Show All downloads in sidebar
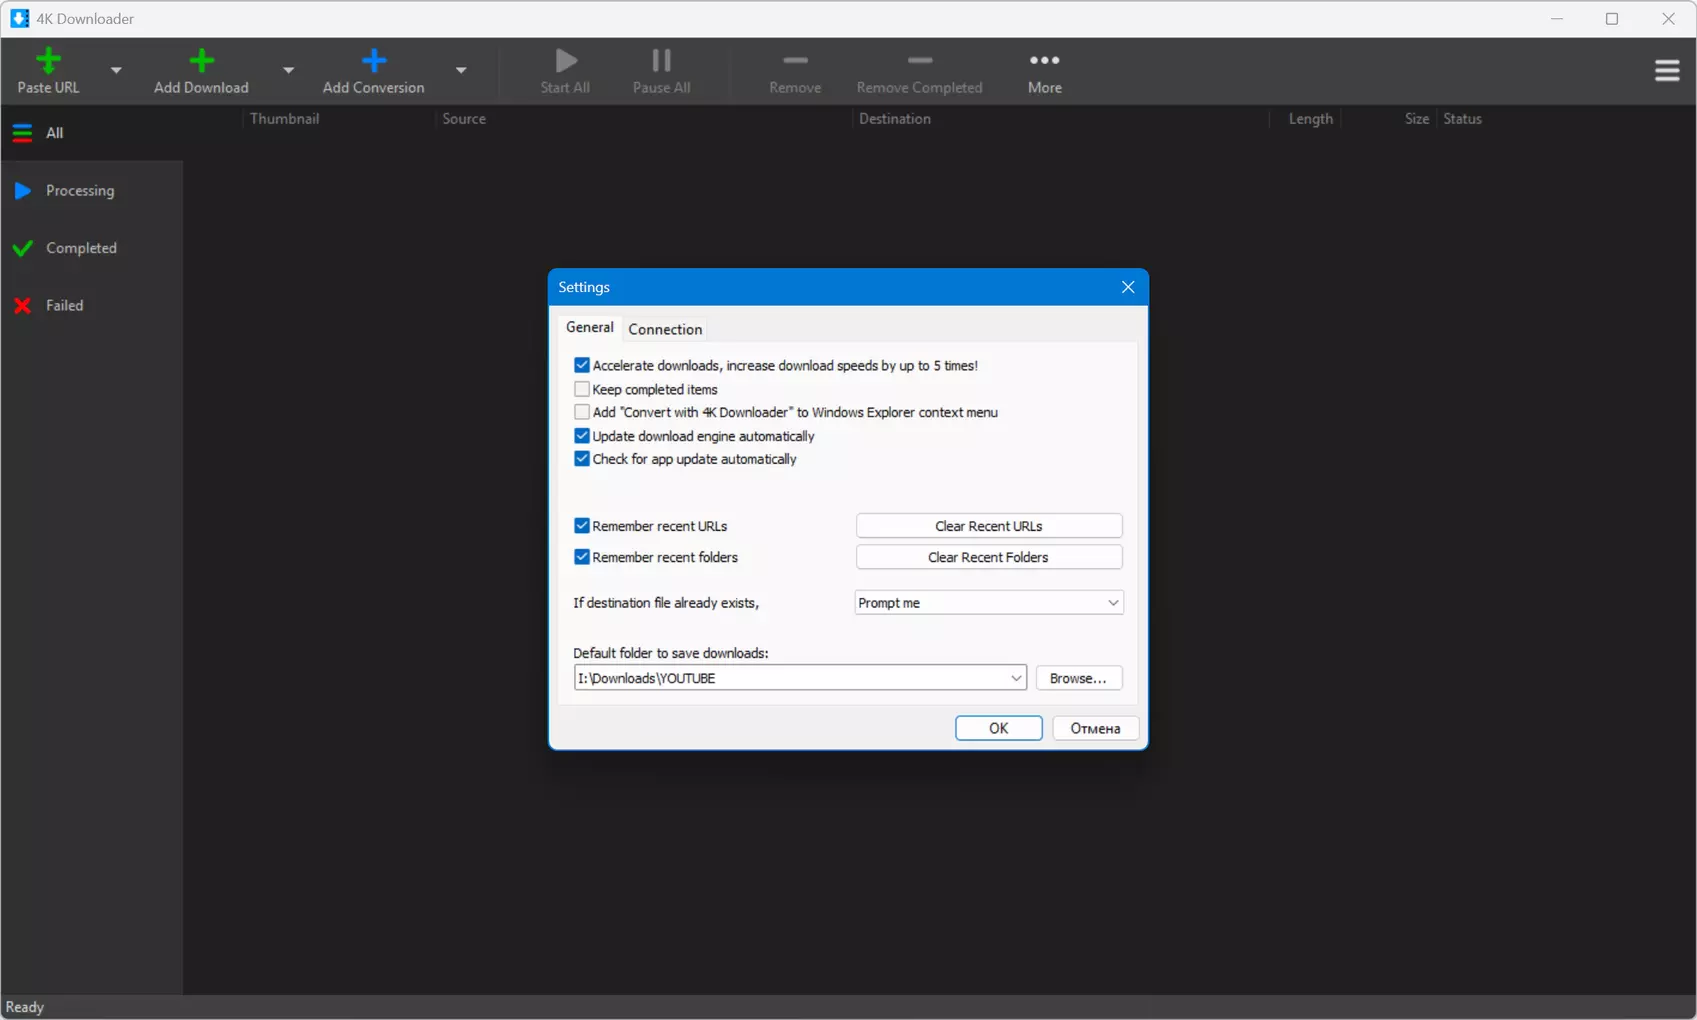 [92, 133]
